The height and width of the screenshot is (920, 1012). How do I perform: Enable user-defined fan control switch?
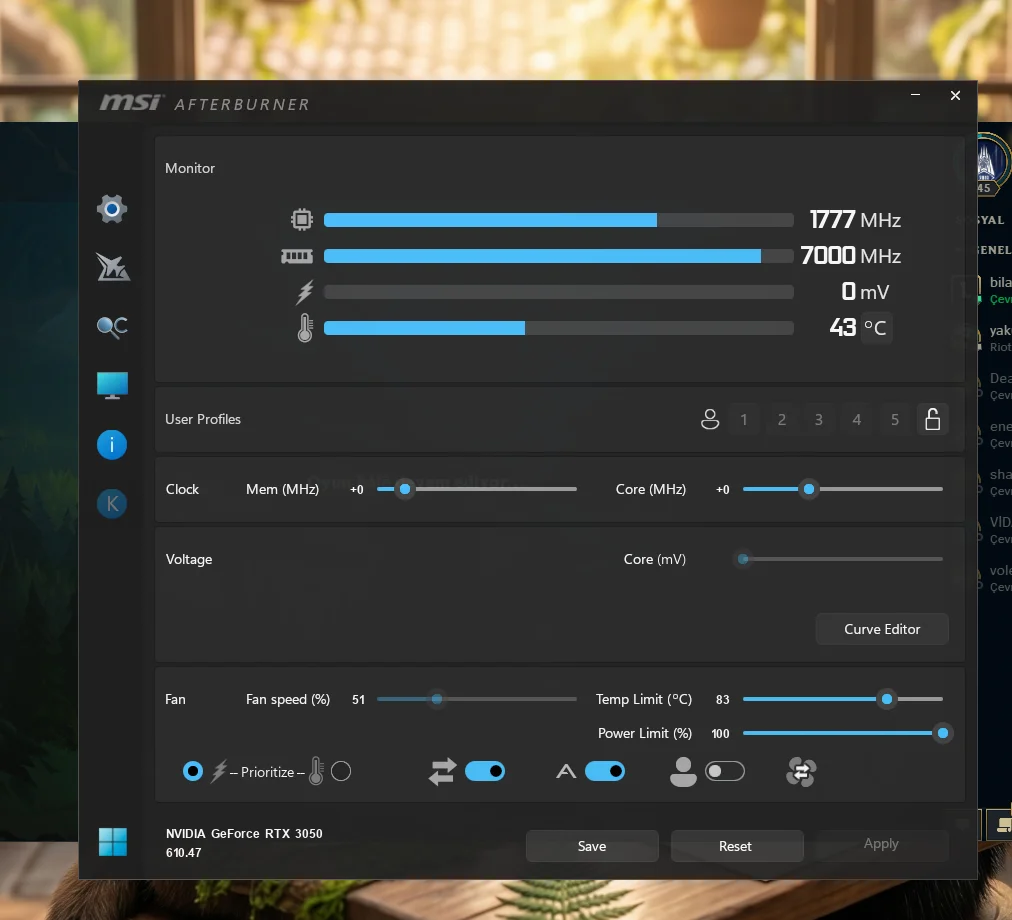point(725,772)
